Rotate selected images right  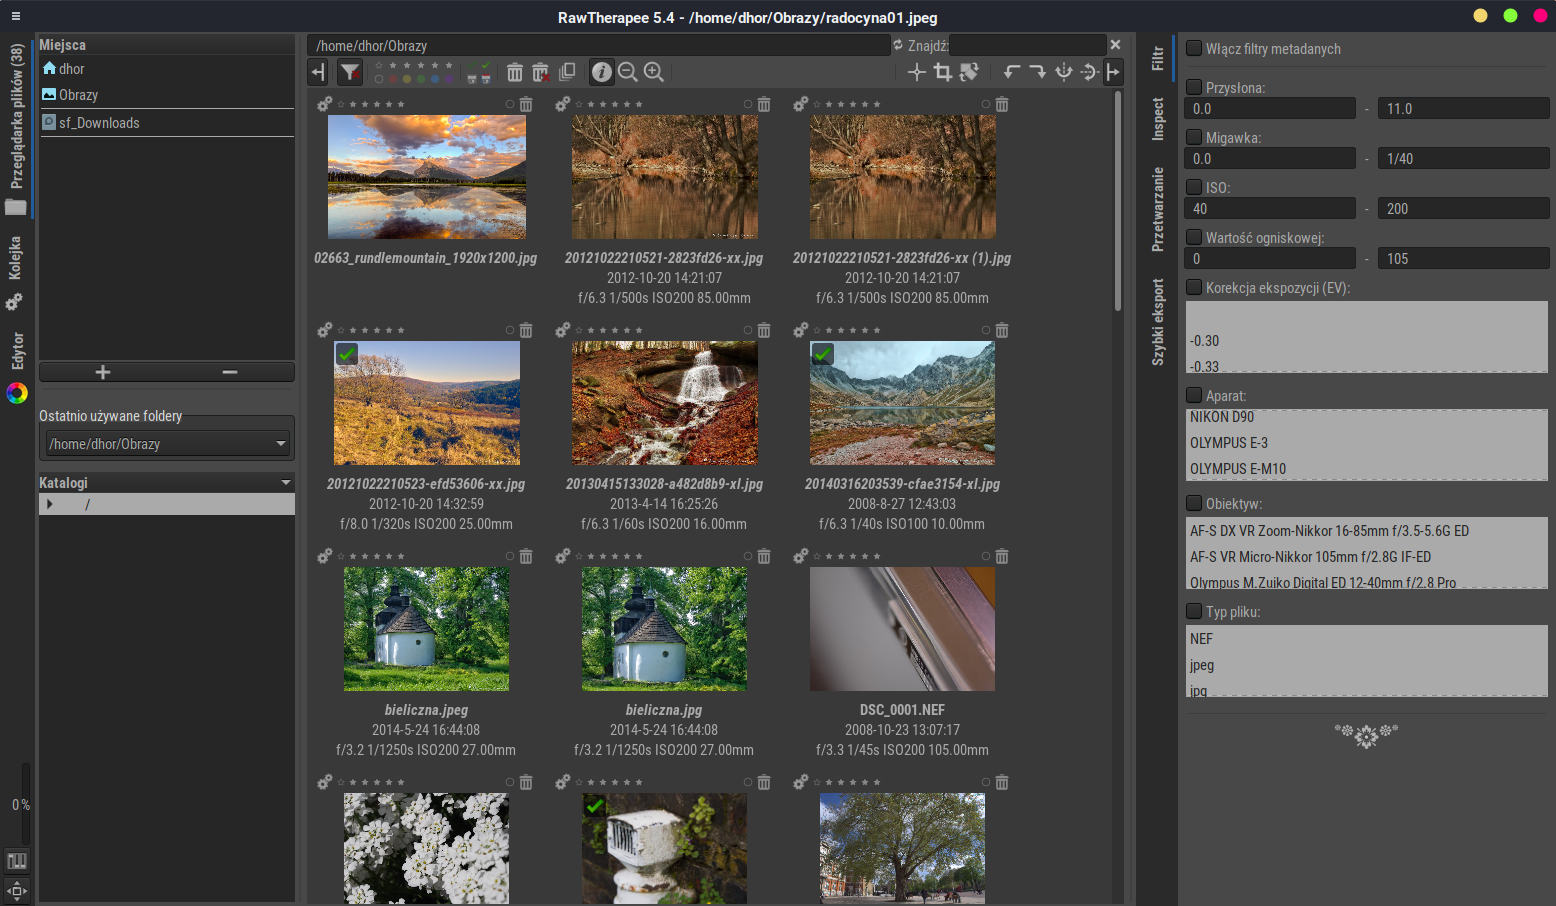pyautogui.click(x=1038, y=72)
